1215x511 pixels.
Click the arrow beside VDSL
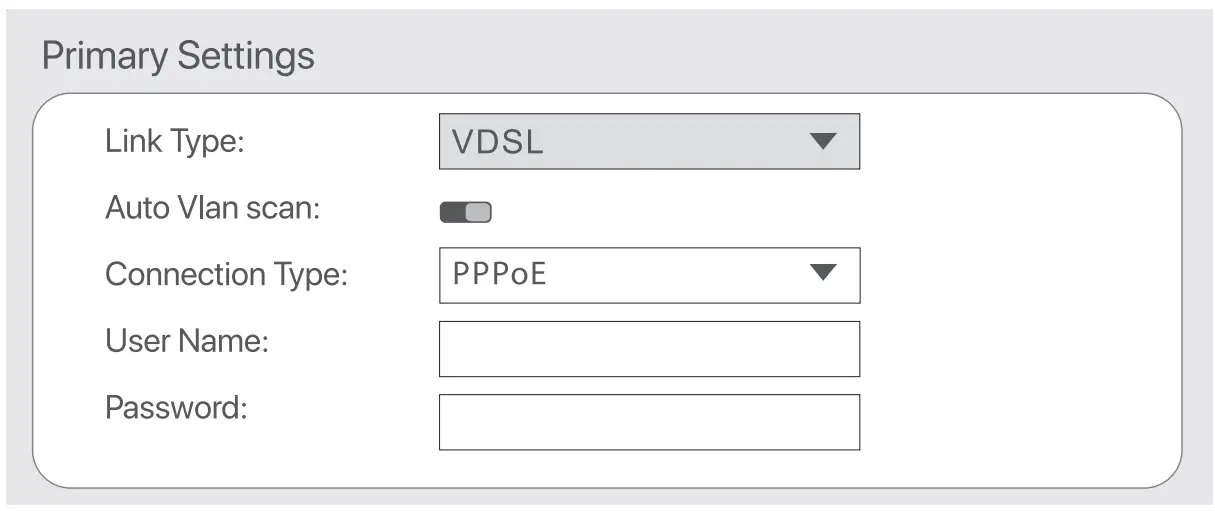(x=822, y=142)
